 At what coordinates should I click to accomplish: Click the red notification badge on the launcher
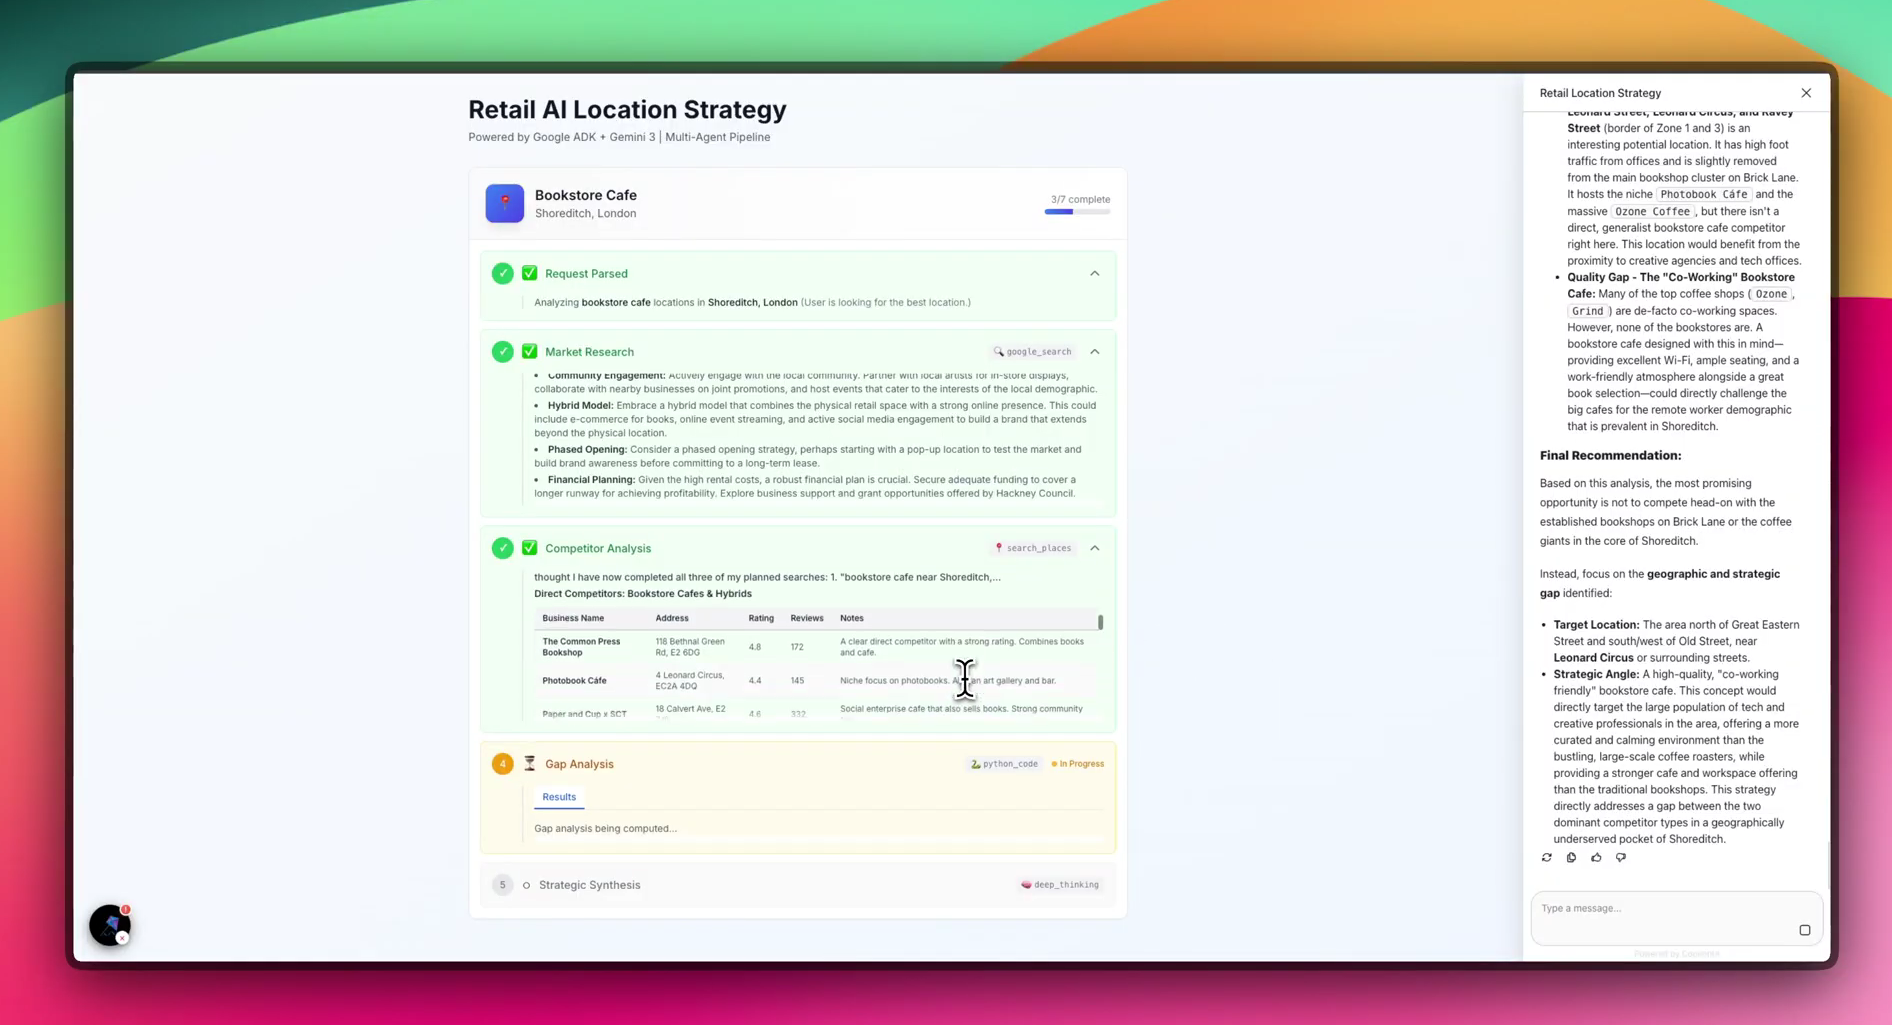pyautogui.click(x=125, y=910)
